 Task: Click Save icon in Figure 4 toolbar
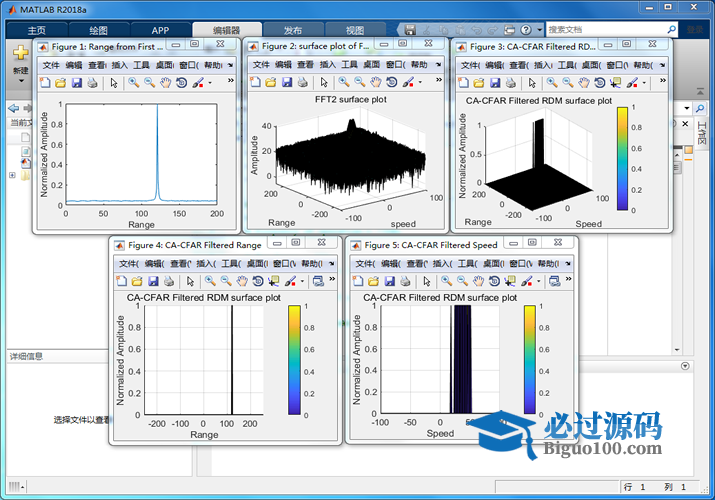153,281
